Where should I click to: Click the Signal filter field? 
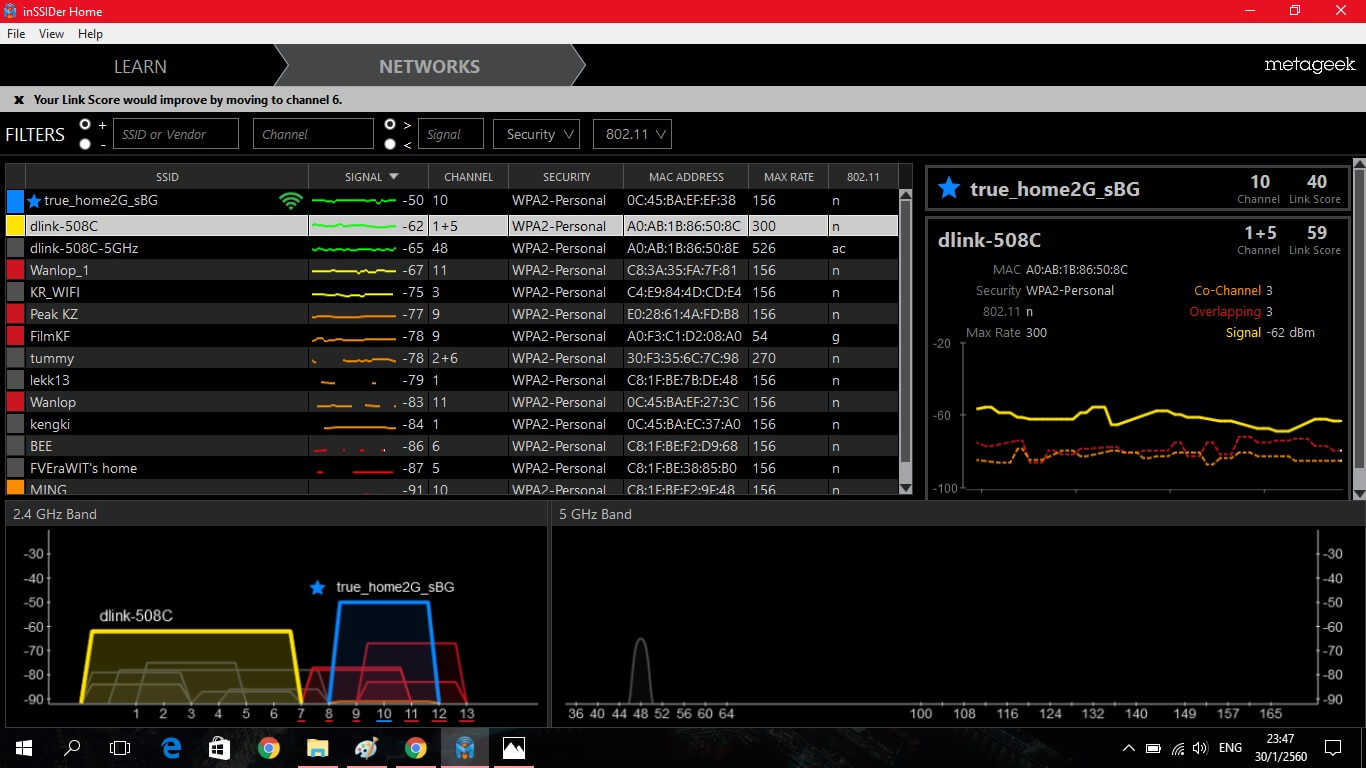(x=451, y=134)
